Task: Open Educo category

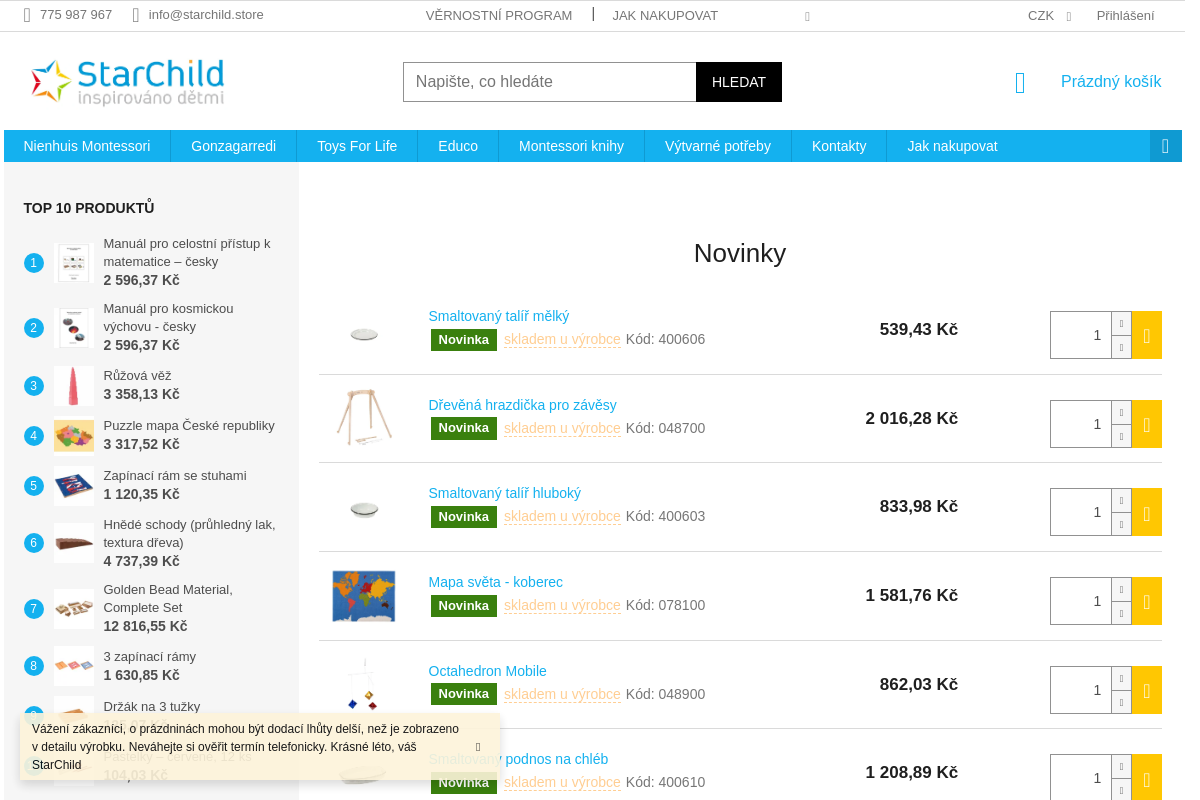Action: tap(458, 146)
